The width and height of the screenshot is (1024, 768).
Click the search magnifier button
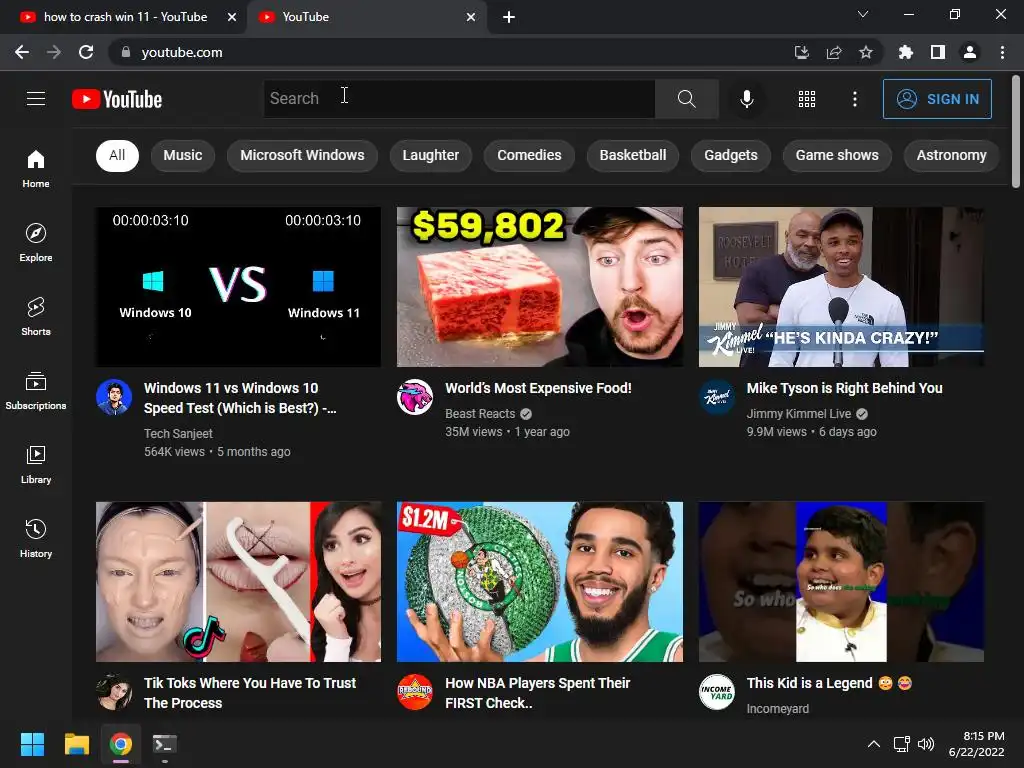click(686, 99)
